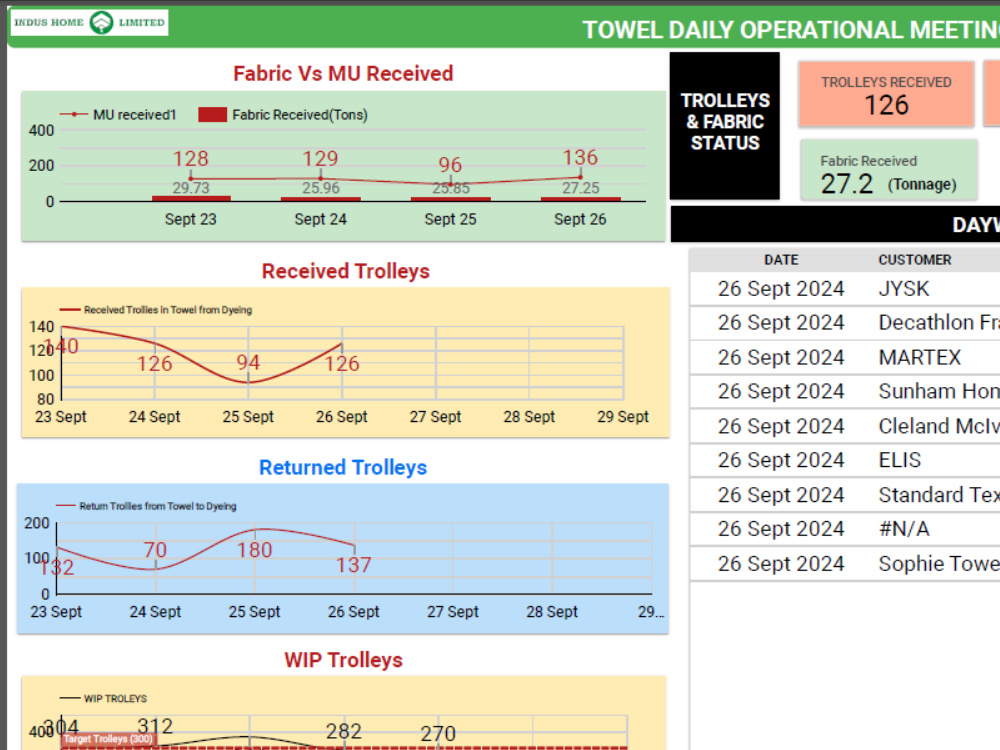Select the Standard Tex customer row
The height and width of the screenshot is (750, 1000).
tap(845, 495)
